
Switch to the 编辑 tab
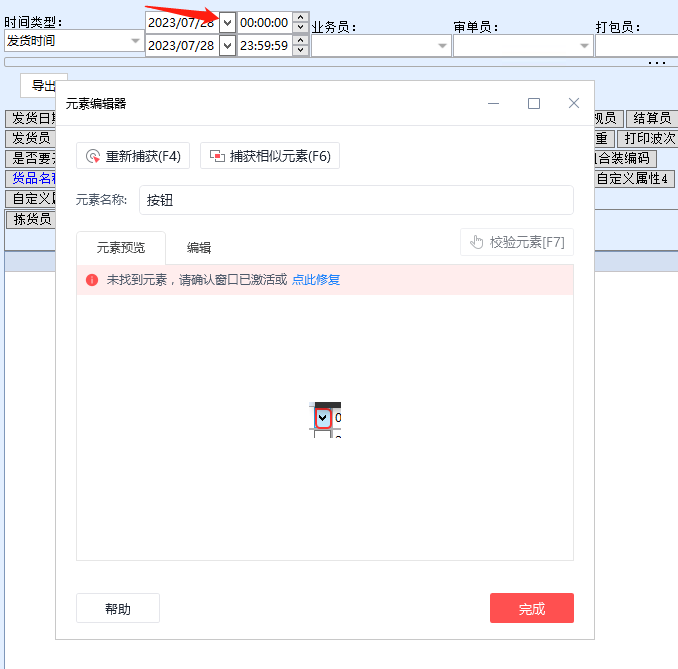(198, 248)
